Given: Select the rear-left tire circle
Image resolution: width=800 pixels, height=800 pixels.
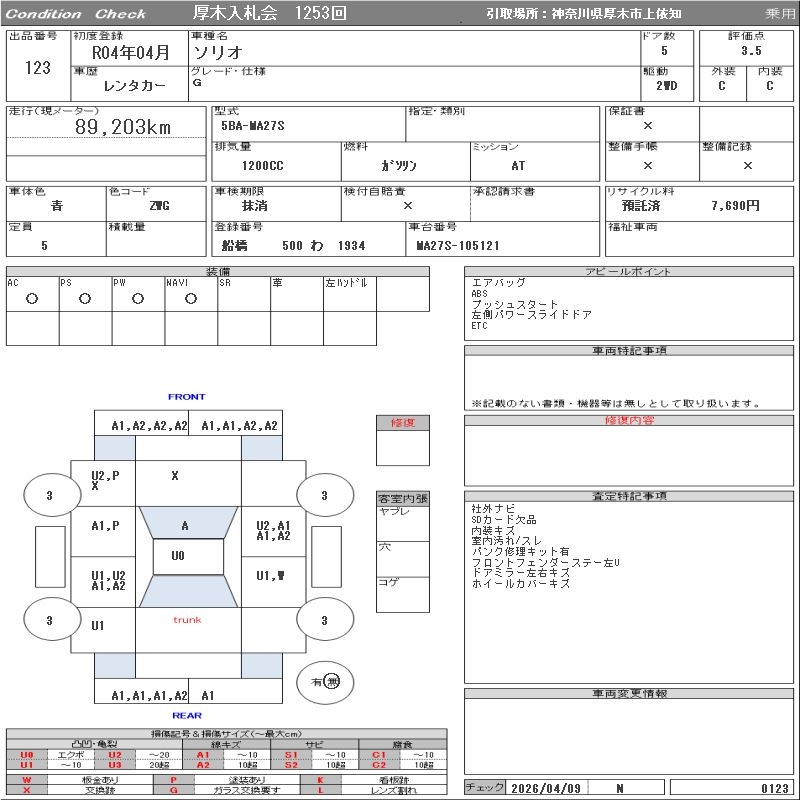Looking at the screenshot, I should pyautogui.click(x=50, y=621).
